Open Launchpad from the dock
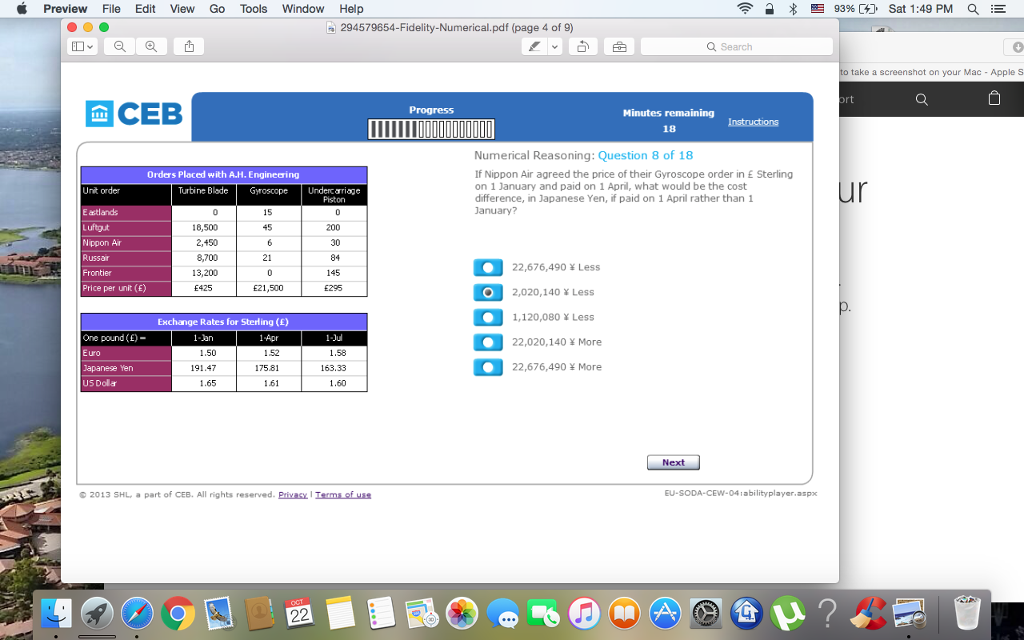Screen dimensions: 1024x640 (97, 614)
